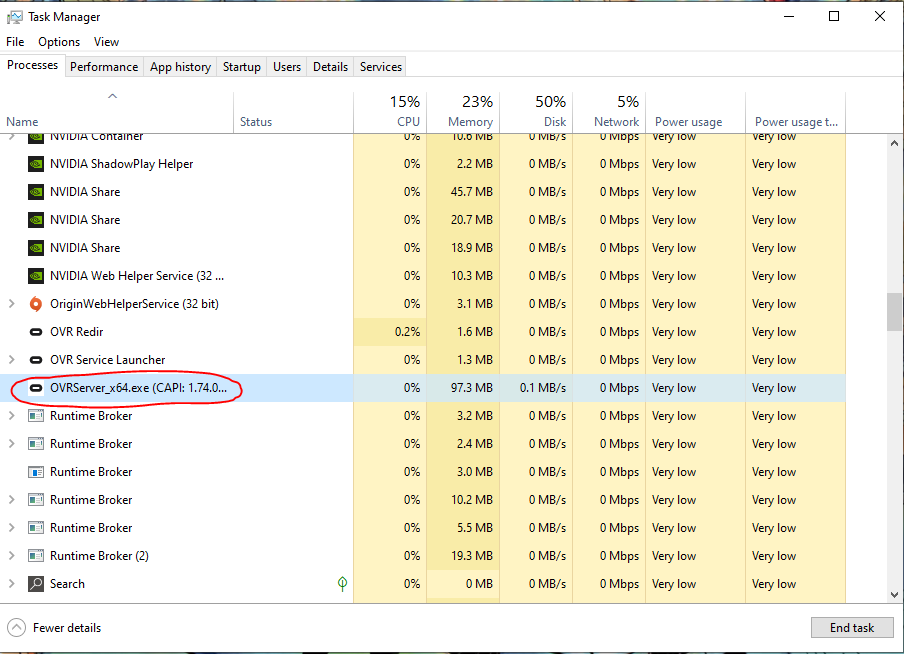Screen dimensions: 904x654
Task: Click the 45.7 MB memory value
Action: [472, 192]
